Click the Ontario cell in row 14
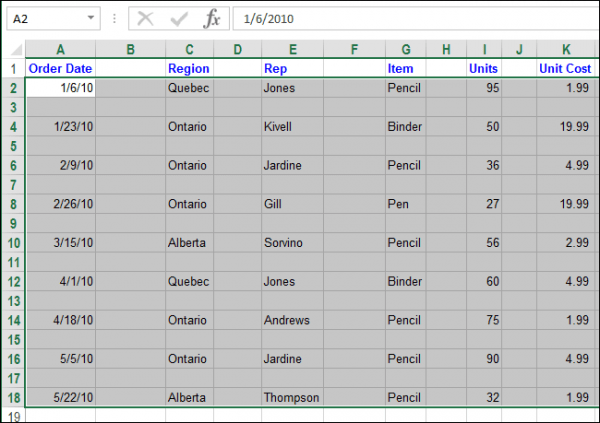This screenshot has height=423, width=600. (x=189, y=320)
